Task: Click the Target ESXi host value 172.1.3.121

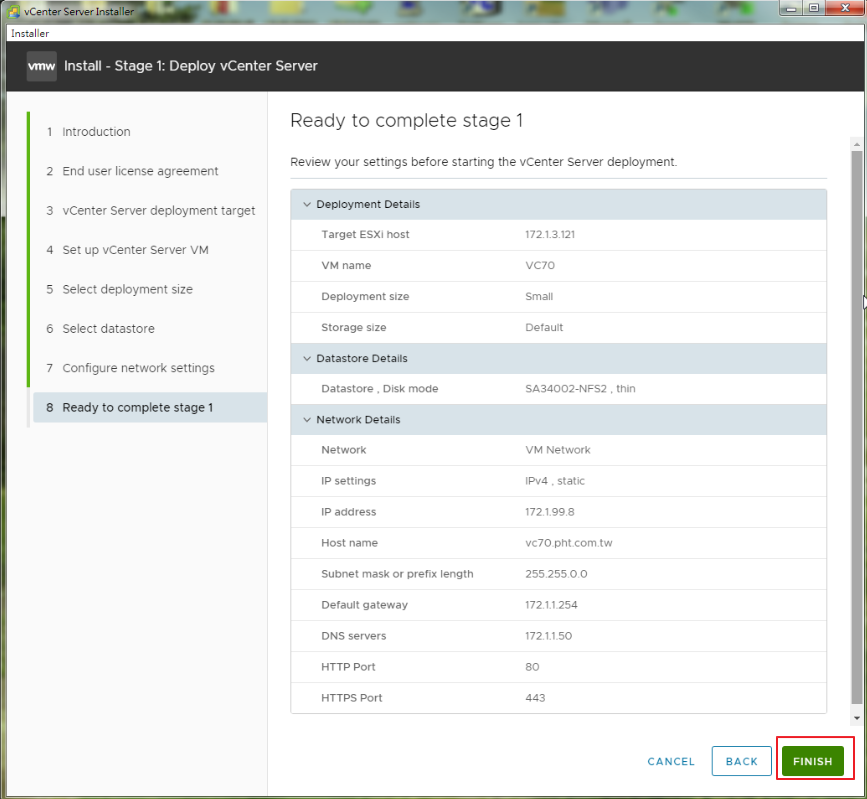Action: [550, 234]
